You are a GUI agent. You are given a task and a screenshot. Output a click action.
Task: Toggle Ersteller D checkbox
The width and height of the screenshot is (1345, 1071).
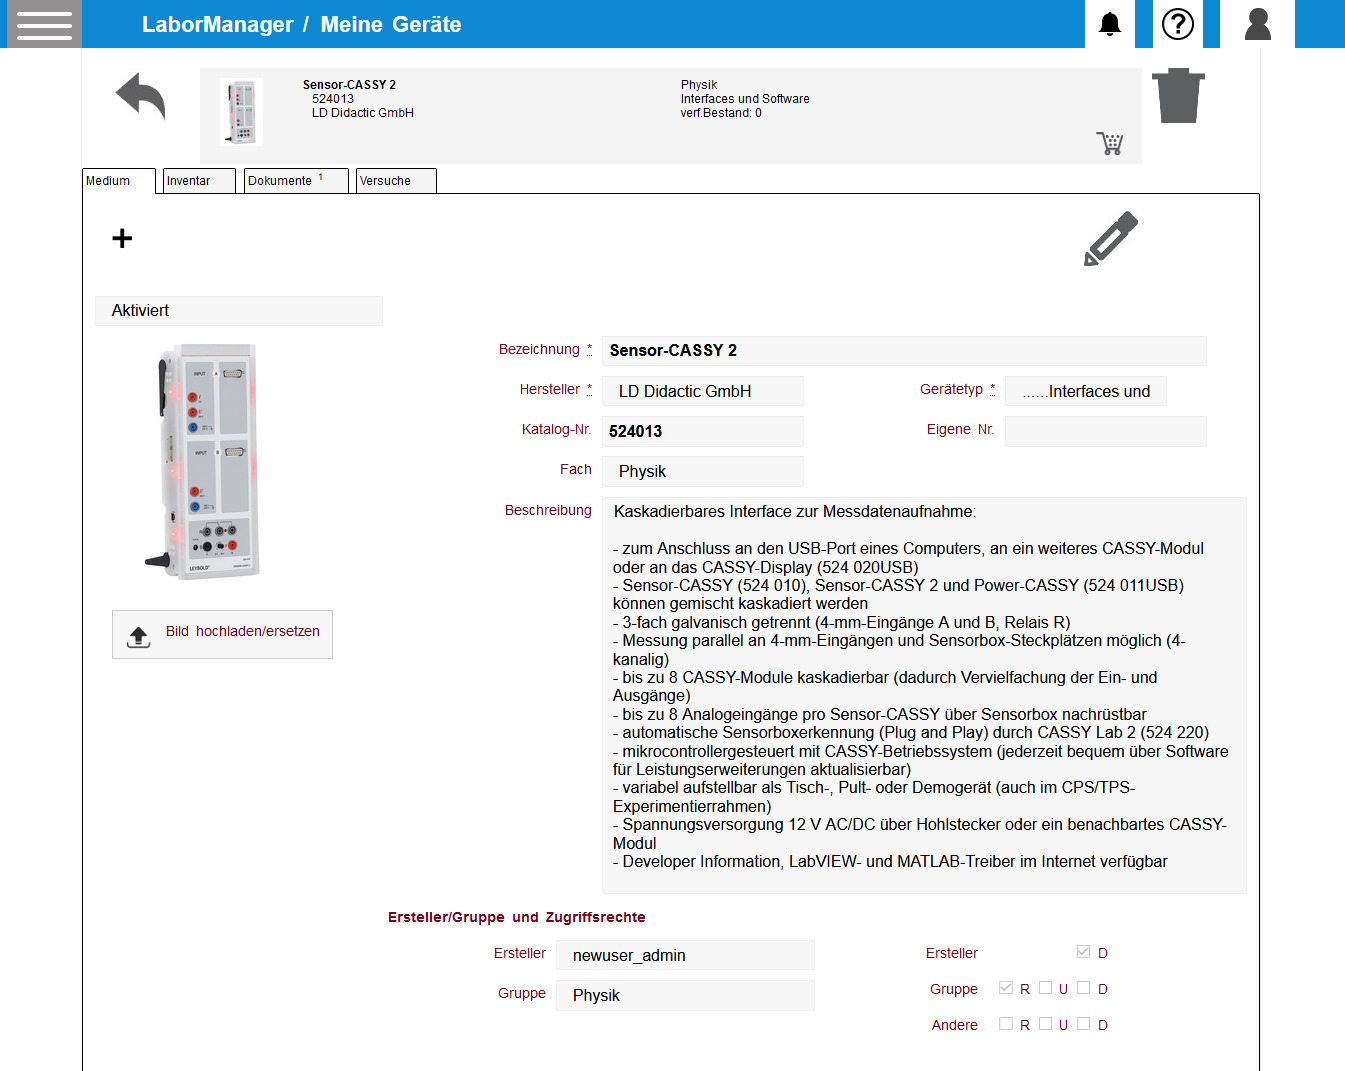[x=1083, y=952]
